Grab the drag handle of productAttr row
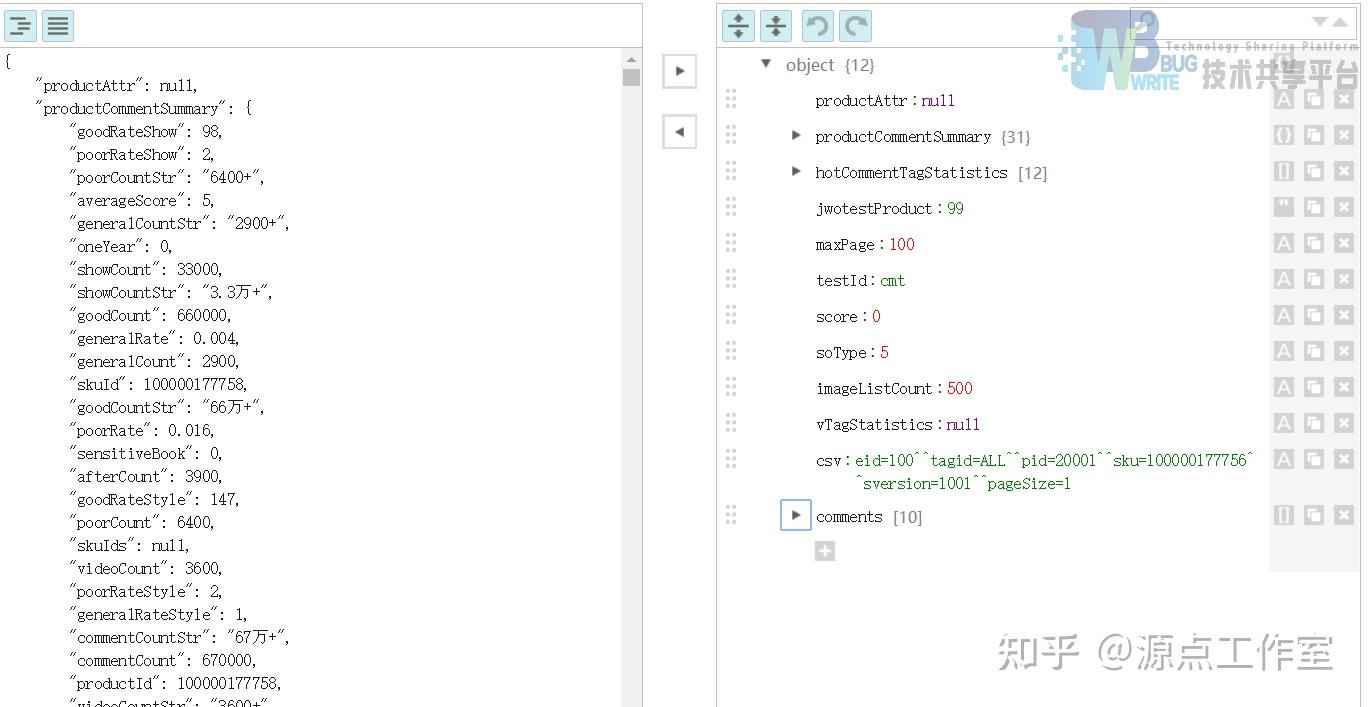The width and height of the screenshot is (1368, 707). (731, 99)
